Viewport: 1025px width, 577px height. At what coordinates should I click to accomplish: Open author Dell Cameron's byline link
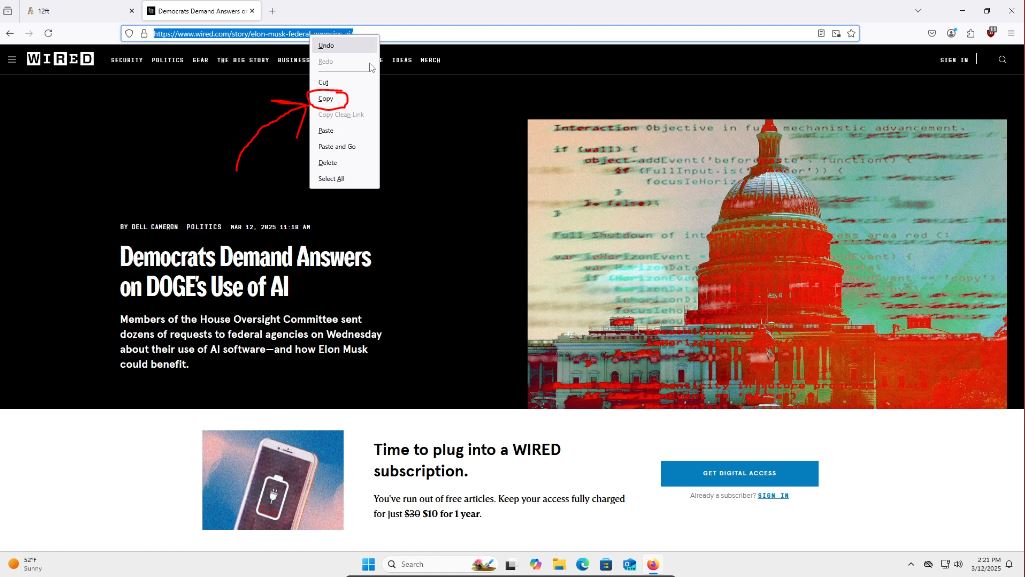pyautogui.click(x=154, y=227)
